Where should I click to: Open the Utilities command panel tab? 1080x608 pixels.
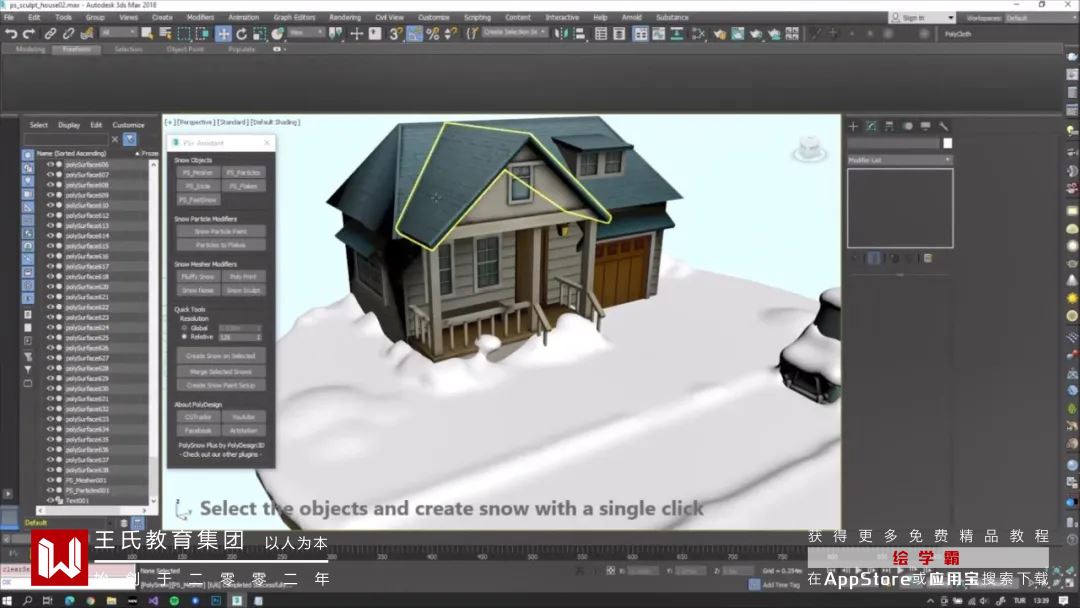coord(943,126)
